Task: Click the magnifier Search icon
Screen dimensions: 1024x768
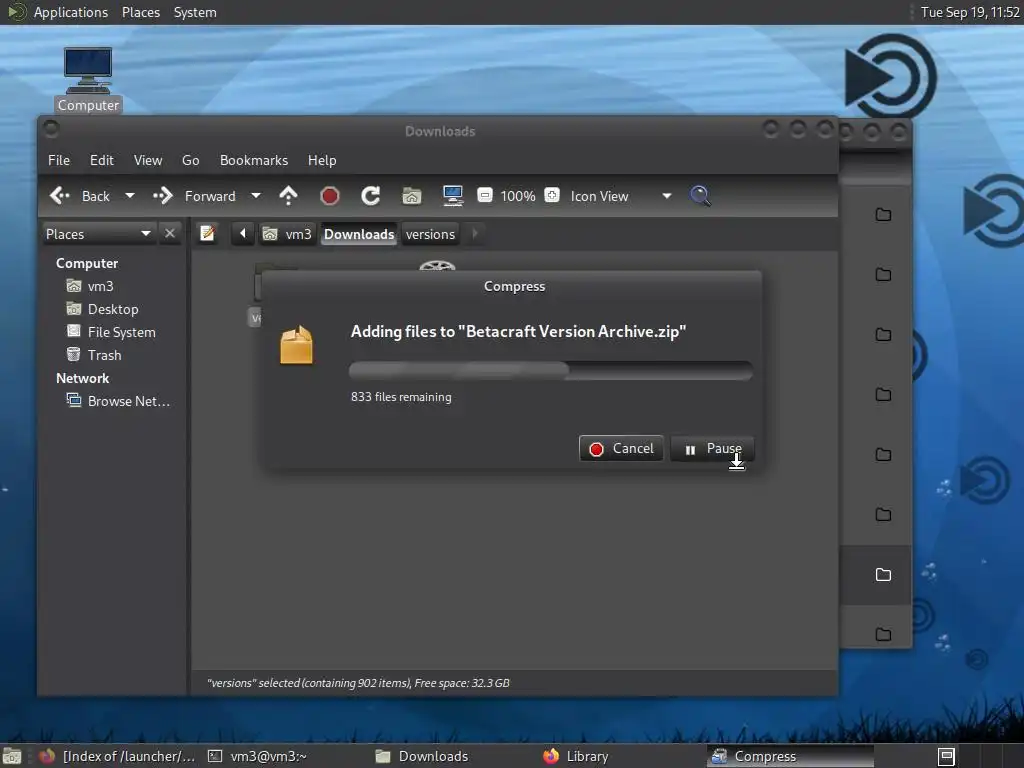Action: point(700,196)
